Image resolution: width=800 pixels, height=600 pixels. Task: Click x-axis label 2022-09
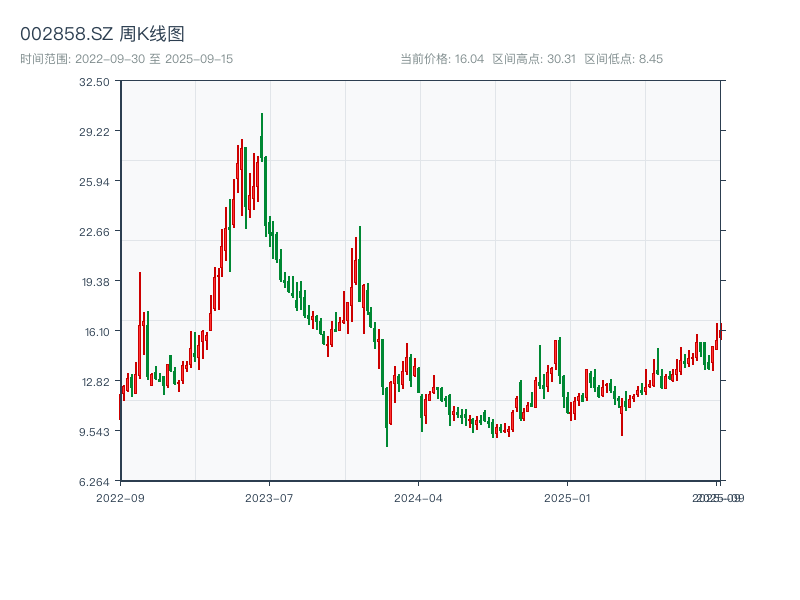pyautogui.click(x=120, y=498)
